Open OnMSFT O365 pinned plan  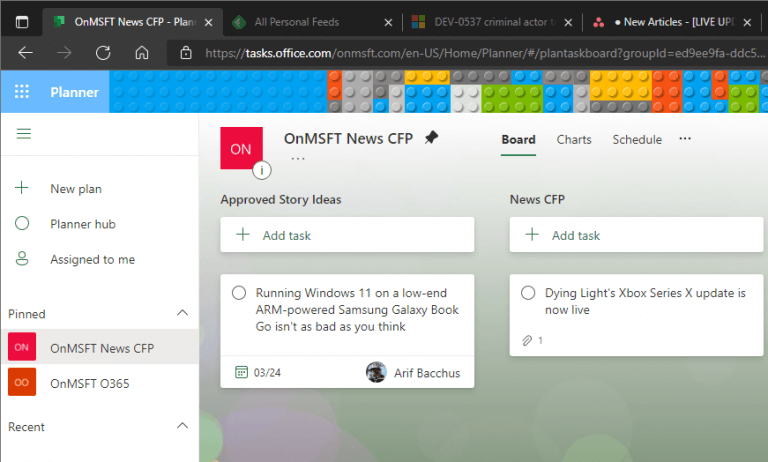click(99, 382)
